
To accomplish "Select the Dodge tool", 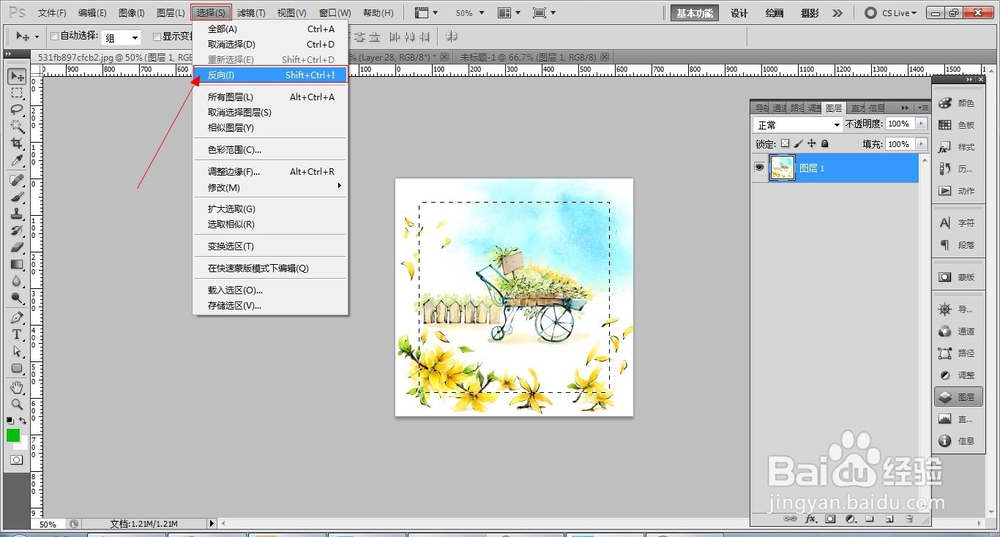I will pyautogui.click(x=17, y=297).
